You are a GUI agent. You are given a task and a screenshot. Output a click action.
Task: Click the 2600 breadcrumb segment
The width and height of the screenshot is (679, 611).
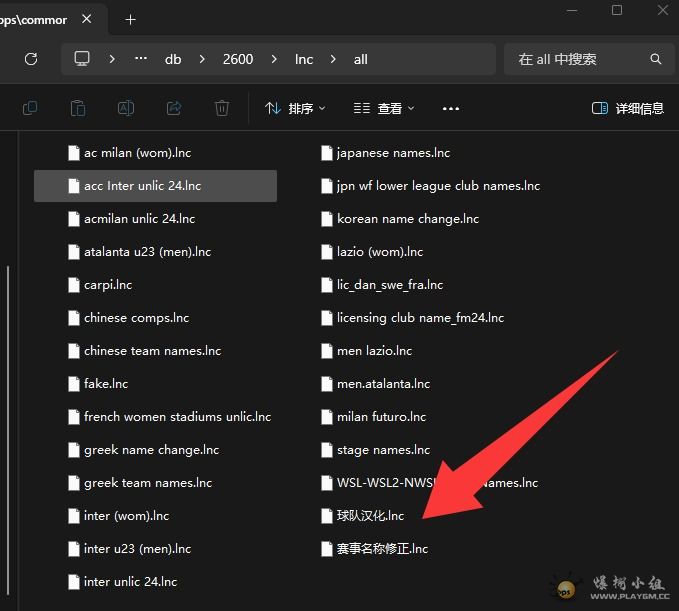[x=238, y=59]
